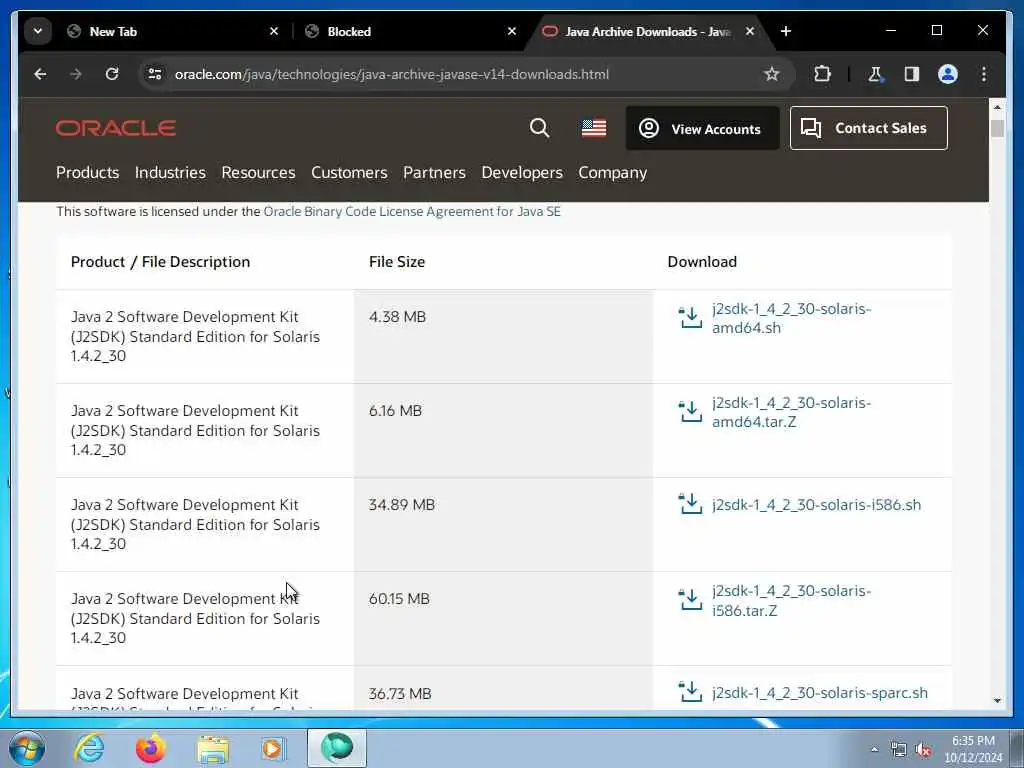Click download icon beside solaris-sparc.sh

(690, 692)
